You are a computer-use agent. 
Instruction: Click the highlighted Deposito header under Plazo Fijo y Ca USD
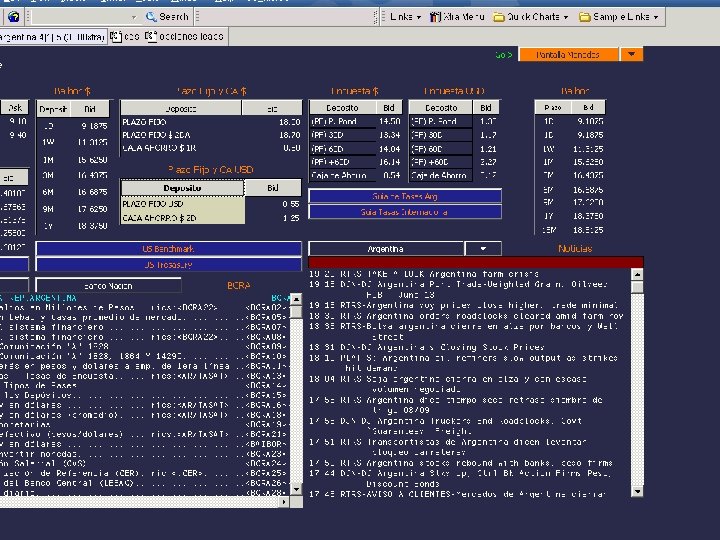182,188
